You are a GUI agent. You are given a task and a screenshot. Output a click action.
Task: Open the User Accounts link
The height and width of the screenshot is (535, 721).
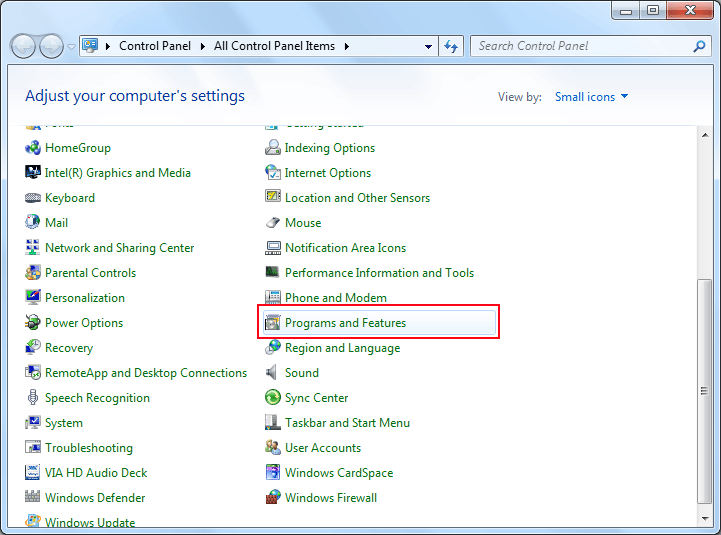click(x=323, y=448)
